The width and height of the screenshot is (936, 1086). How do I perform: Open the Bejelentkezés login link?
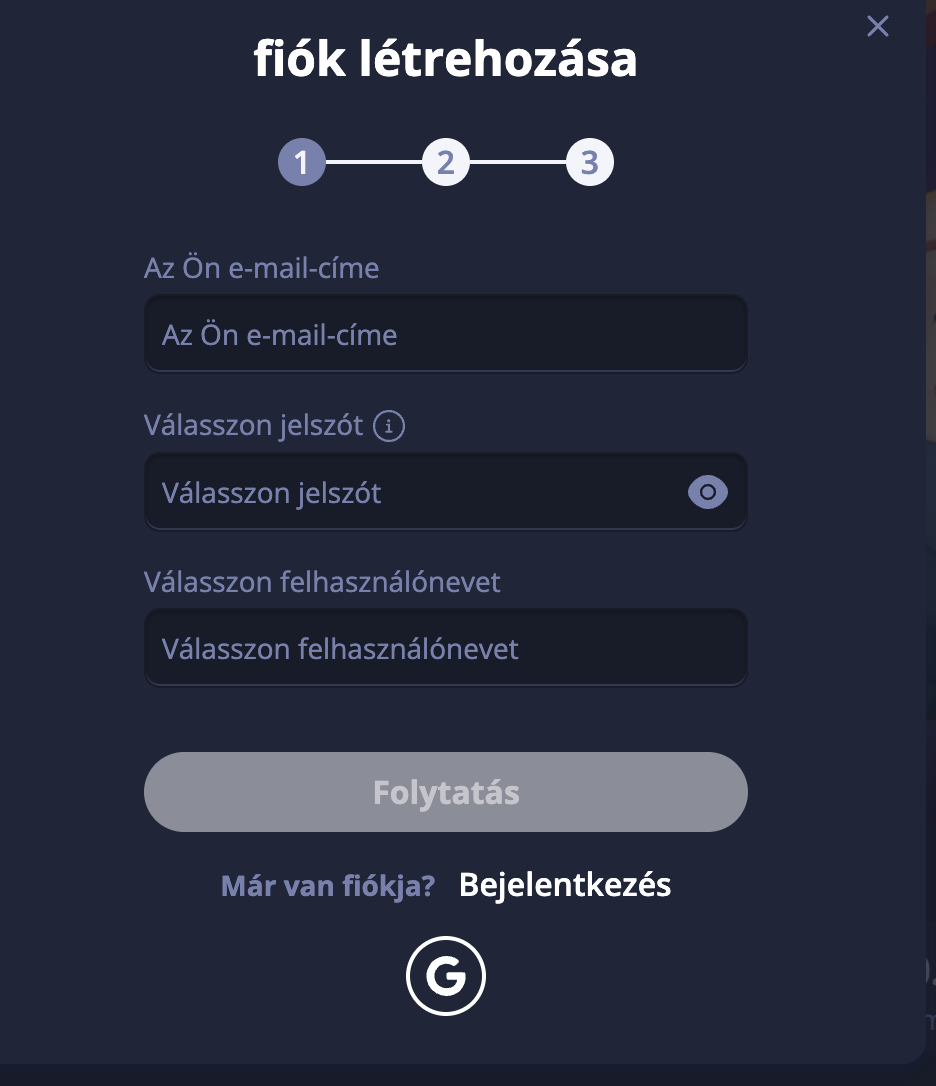pyautogui.click(x=565, y=885)
